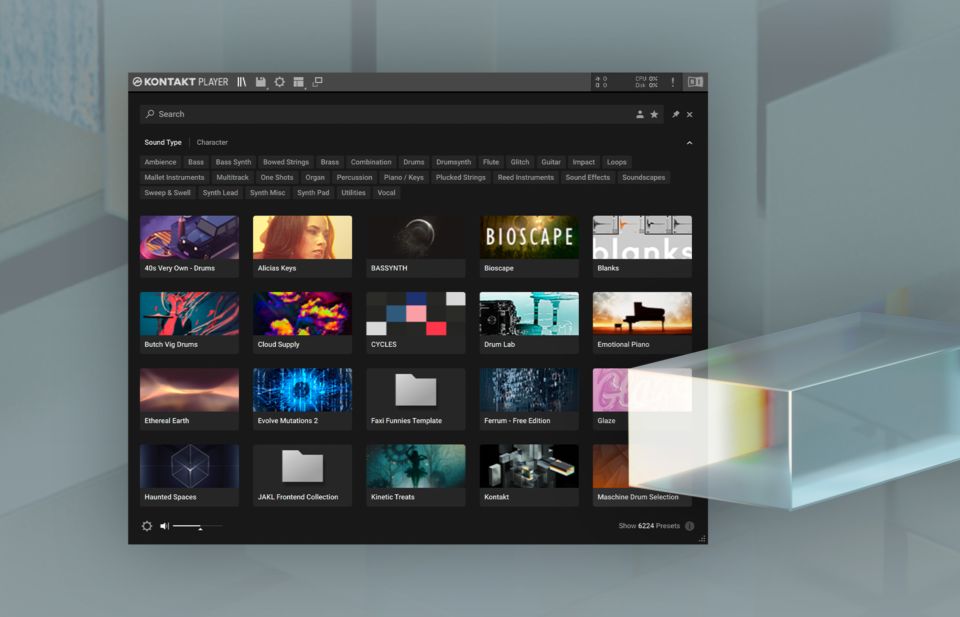Collapse the tag filter section chevron
Image resolution: width=960 pixels, height=617 pixels.
click(x=689, y=143)
